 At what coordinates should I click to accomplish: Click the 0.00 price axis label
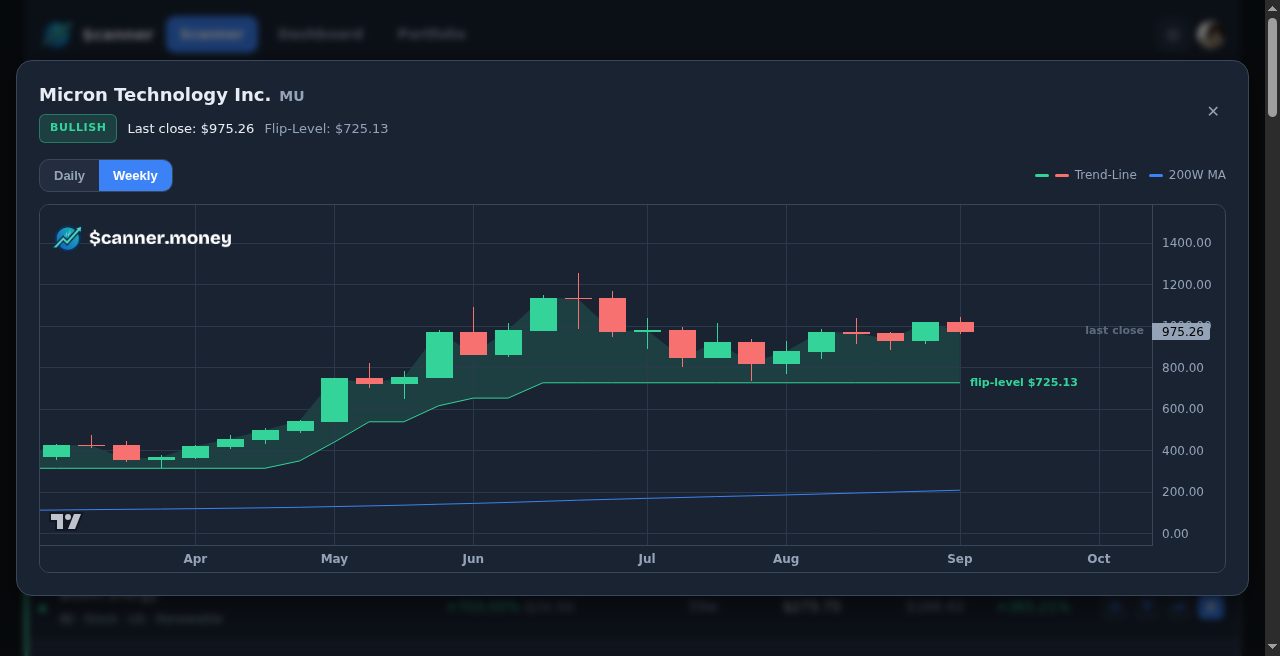[x=1175, y=534]
